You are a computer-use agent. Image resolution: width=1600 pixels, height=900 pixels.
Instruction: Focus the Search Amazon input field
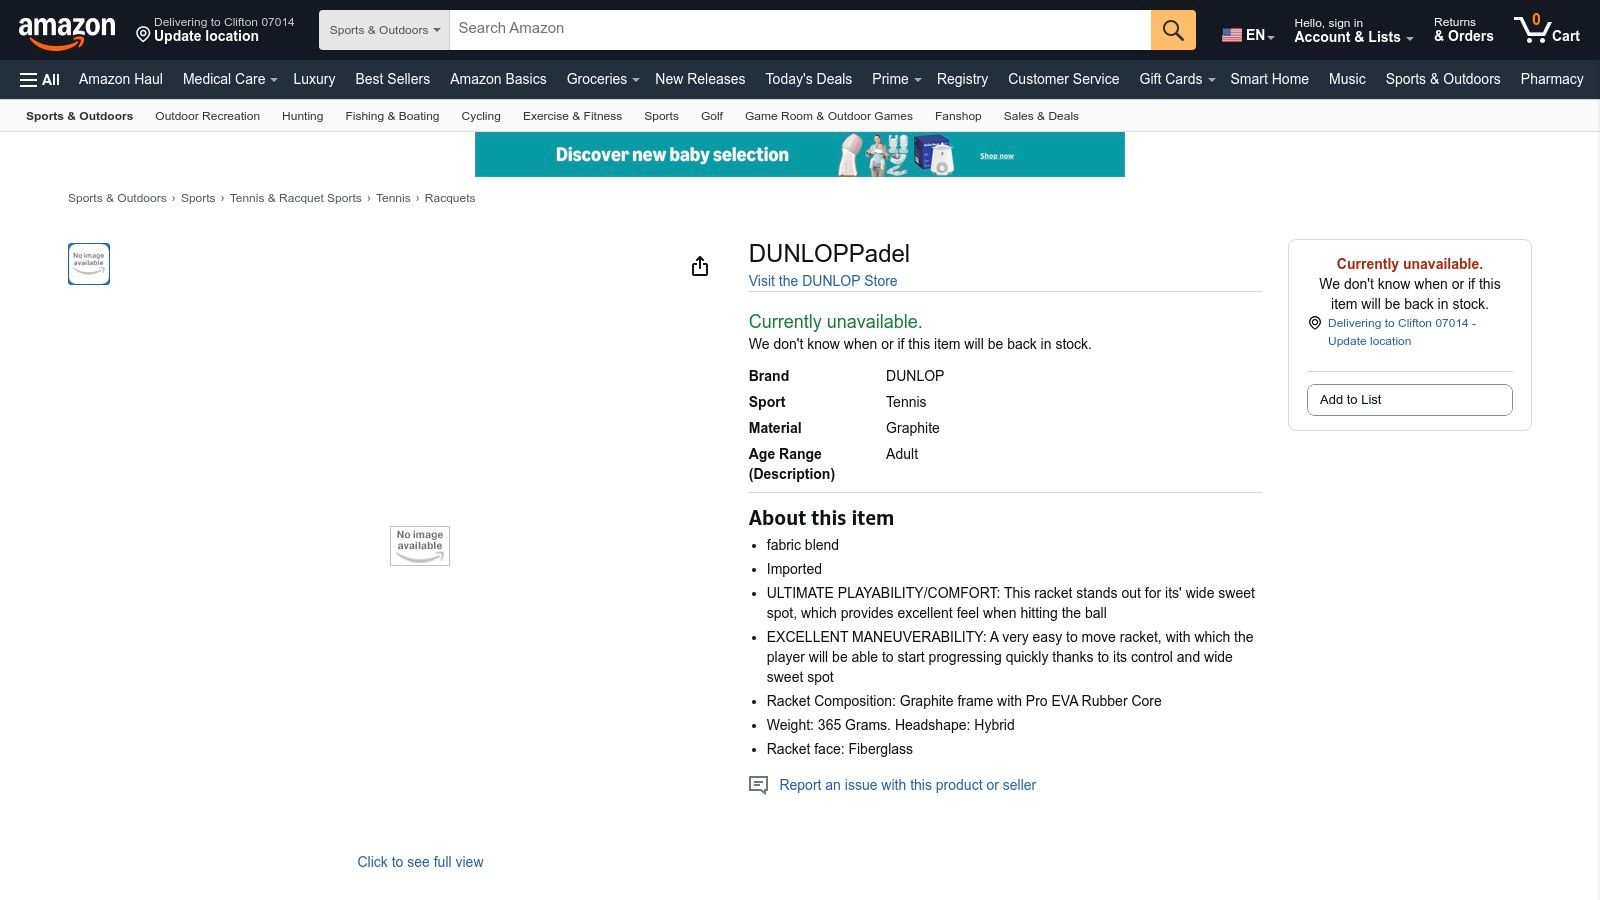800,29
